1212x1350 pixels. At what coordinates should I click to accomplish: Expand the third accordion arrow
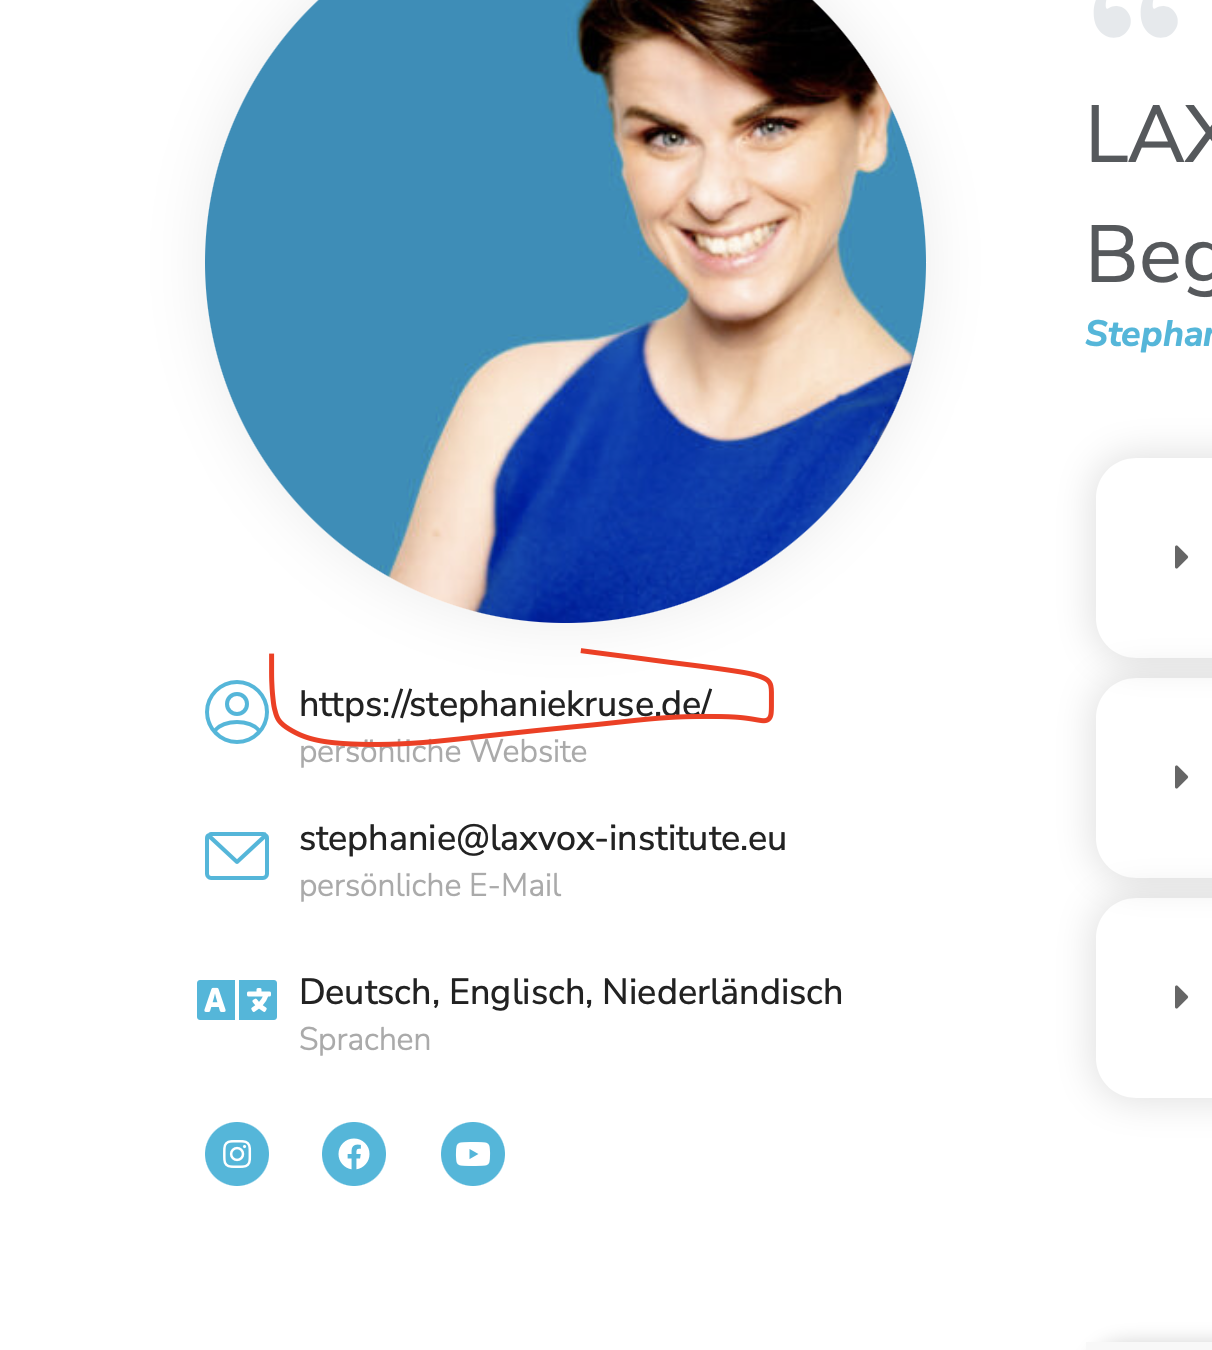(x=1181, y=997)
